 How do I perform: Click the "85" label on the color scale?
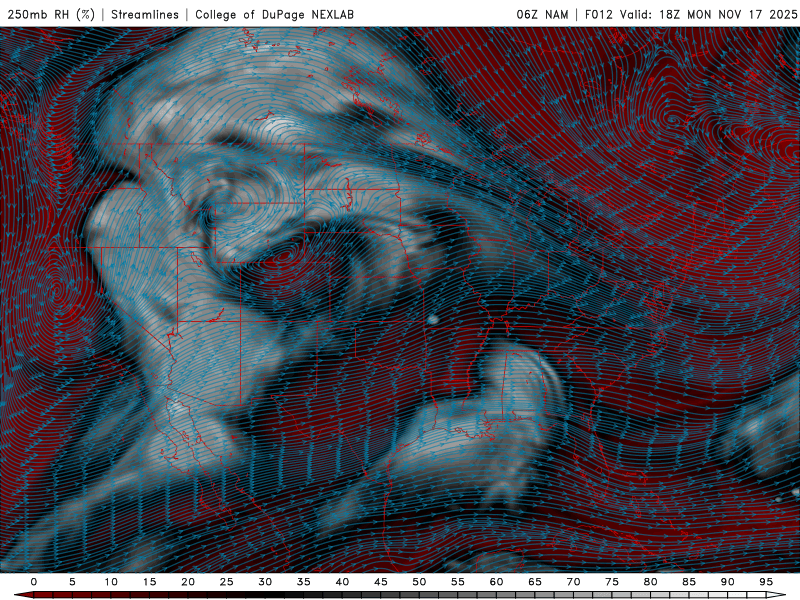pyautogui.click(x=689, y=582)
